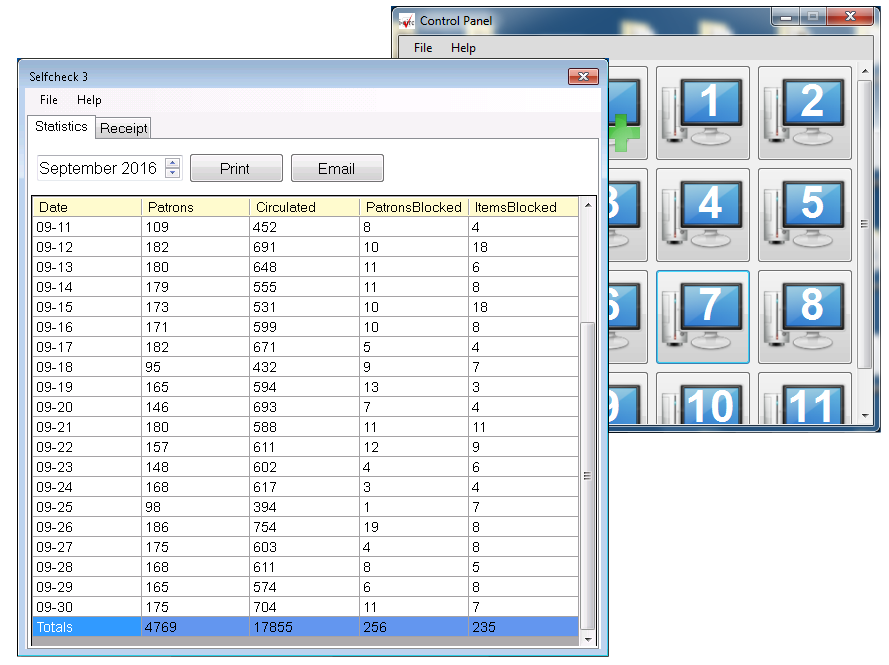Select the 09-11 date row

tap(306, 227)
